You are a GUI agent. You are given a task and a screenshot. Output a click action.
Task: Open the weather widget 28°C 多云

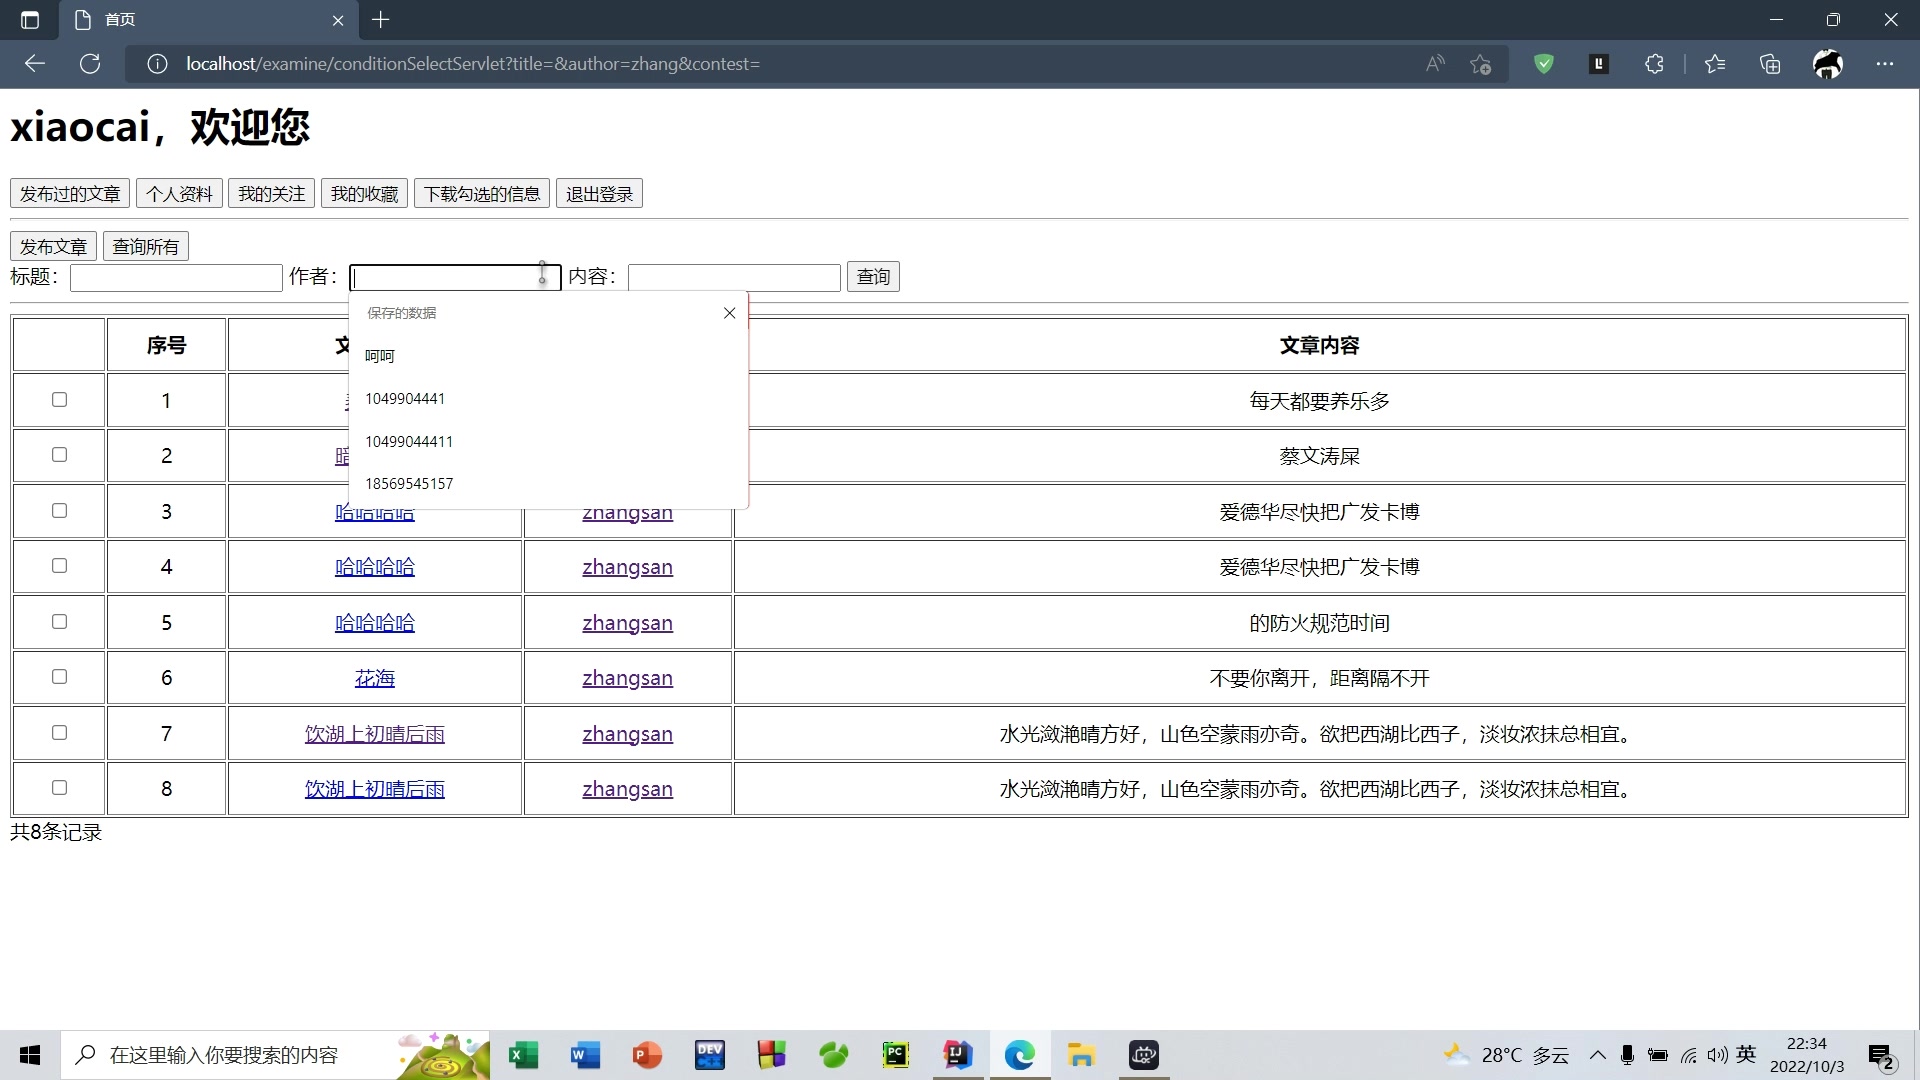1506,1055
